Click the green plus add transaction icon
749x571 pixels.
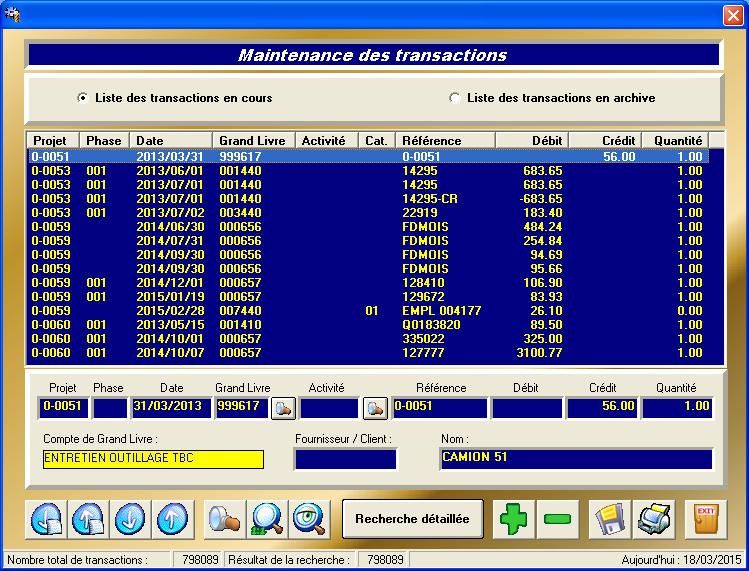(515, 520)
